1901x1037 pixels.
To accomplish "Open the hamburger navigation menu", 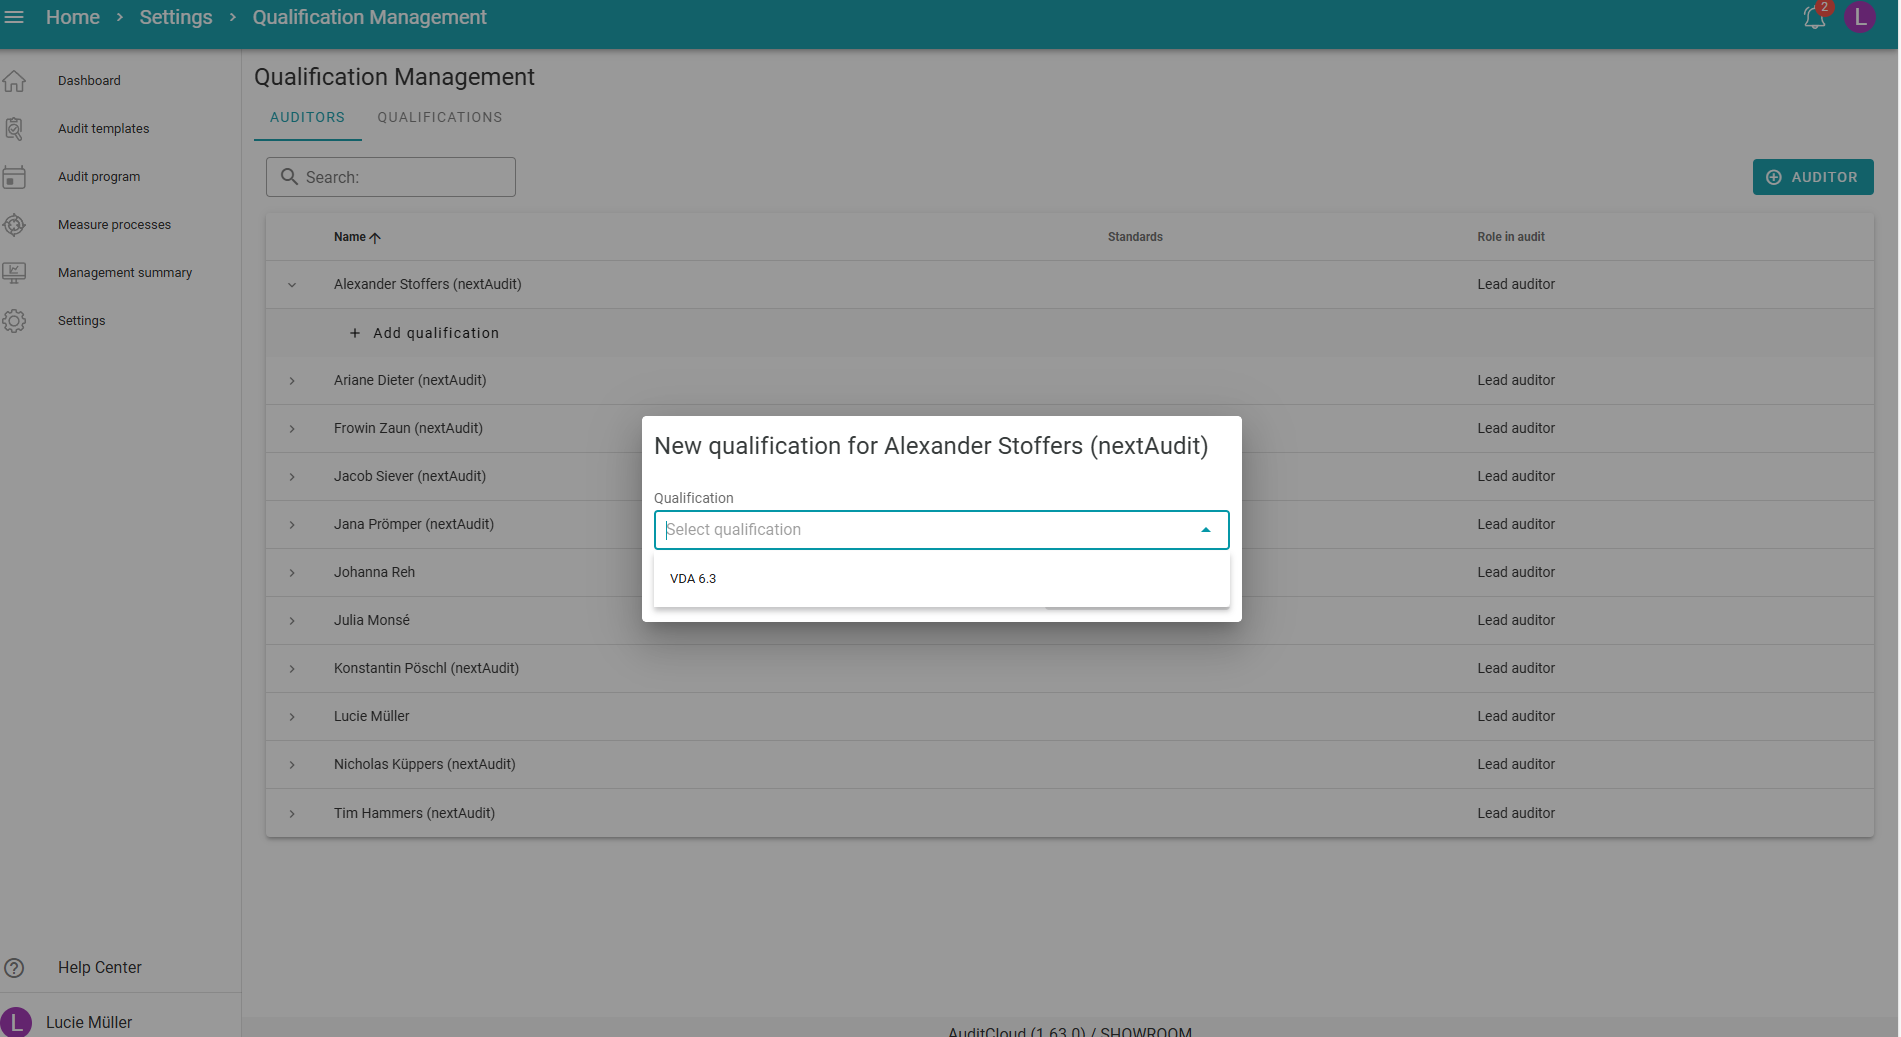I will 14,17.
